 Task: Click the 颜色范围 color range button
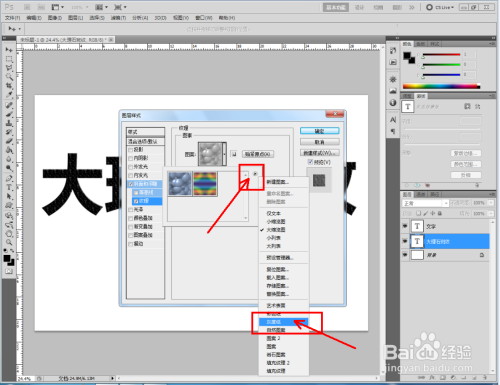click(466, 164)
